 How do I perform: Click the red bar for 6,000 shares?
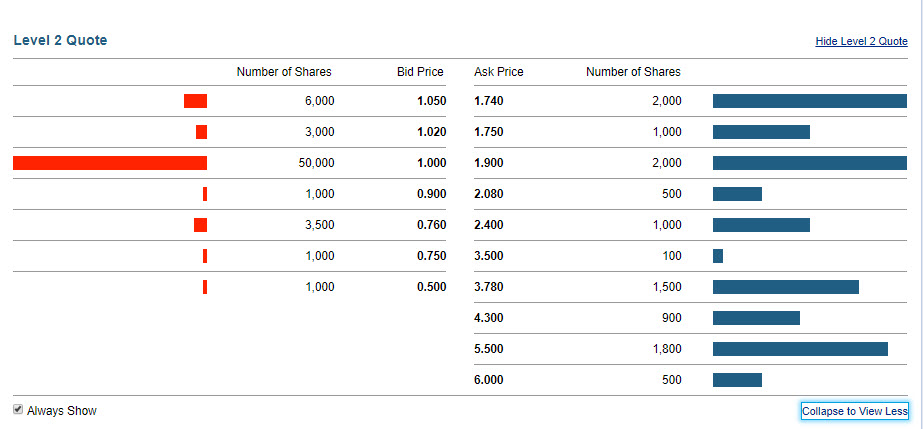[195, 101]
